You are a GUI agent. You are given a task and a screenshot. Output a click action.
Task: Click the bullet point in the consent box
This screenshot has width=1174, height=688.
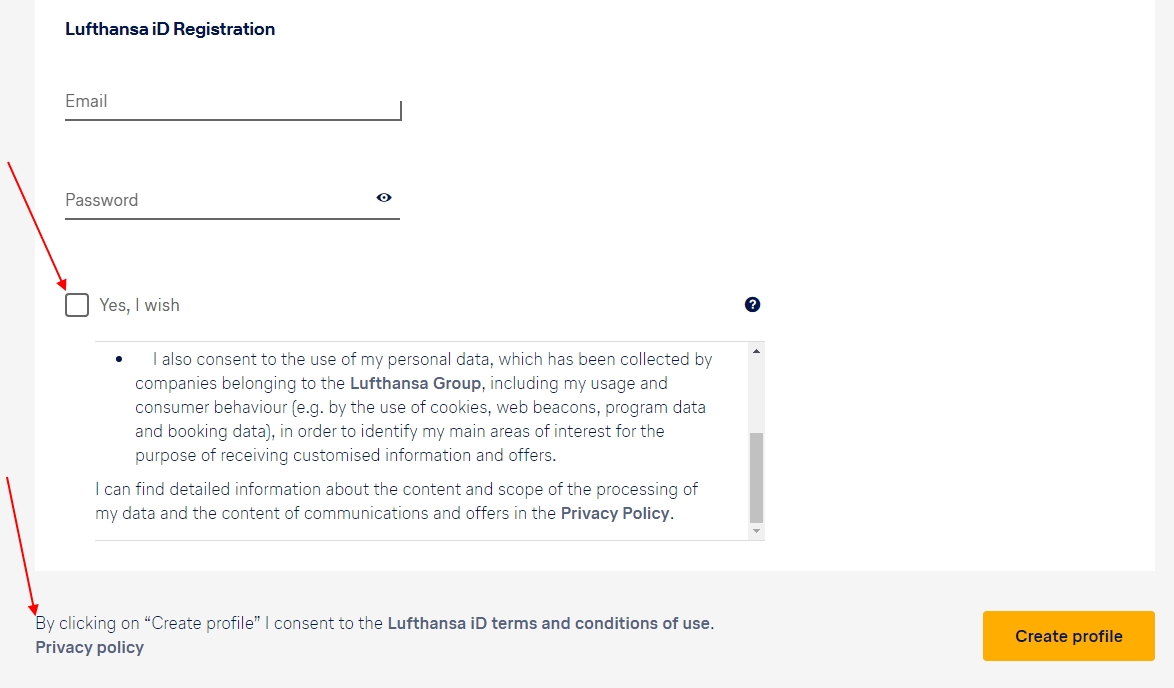click(119, 358)
